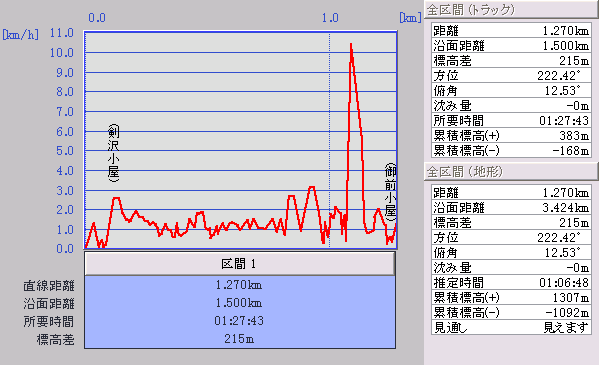
Task: Click the highest speed peak on red graph
Action: coord(351,45)
